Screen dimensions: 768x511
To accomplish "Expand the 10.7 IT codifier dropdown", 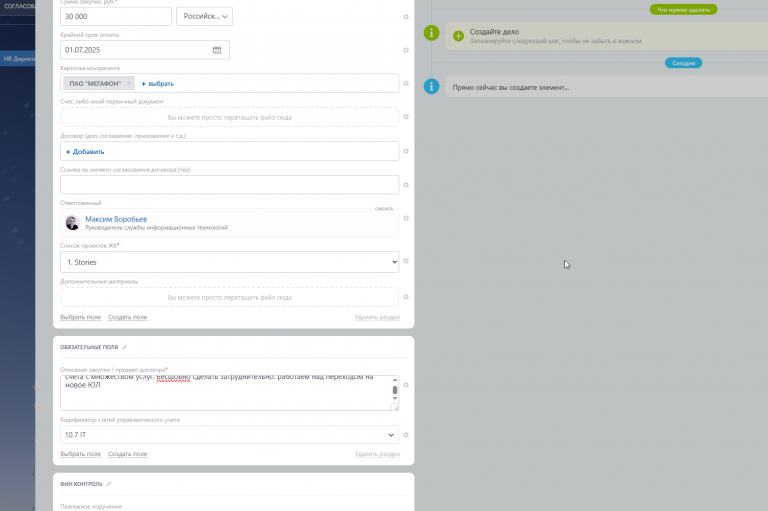I will 229,435.
